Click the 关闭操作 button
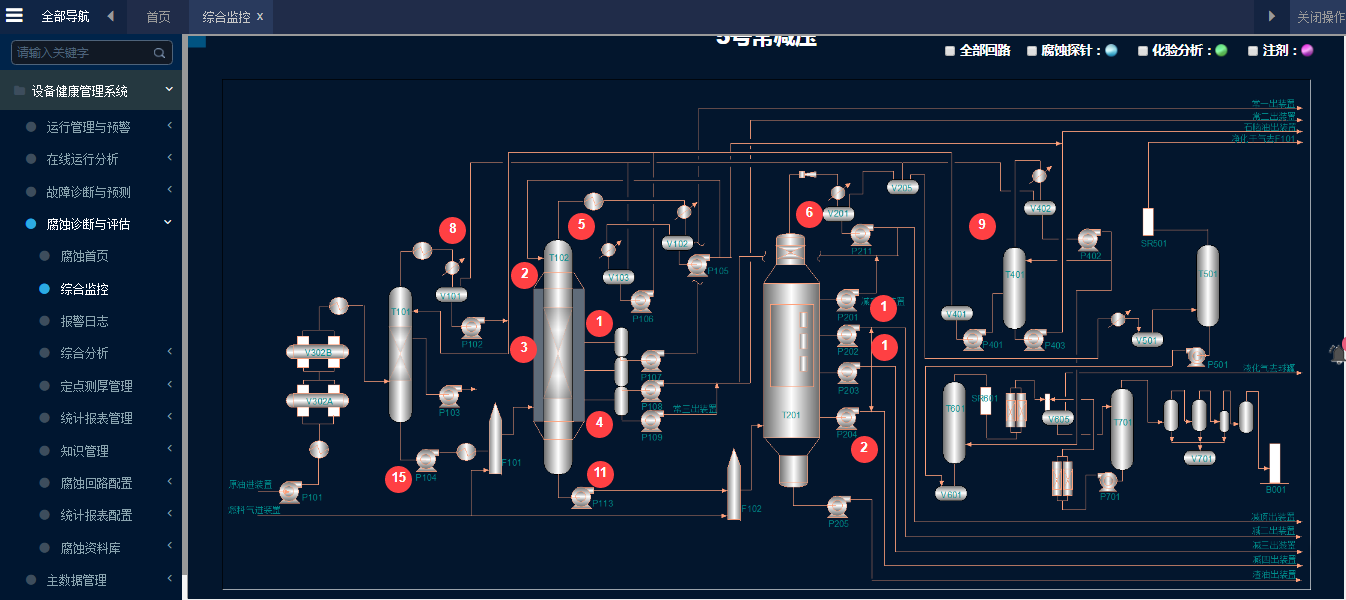This screenshot has width=1346, height=600. pyautogui.click(x=1320, y=17)
